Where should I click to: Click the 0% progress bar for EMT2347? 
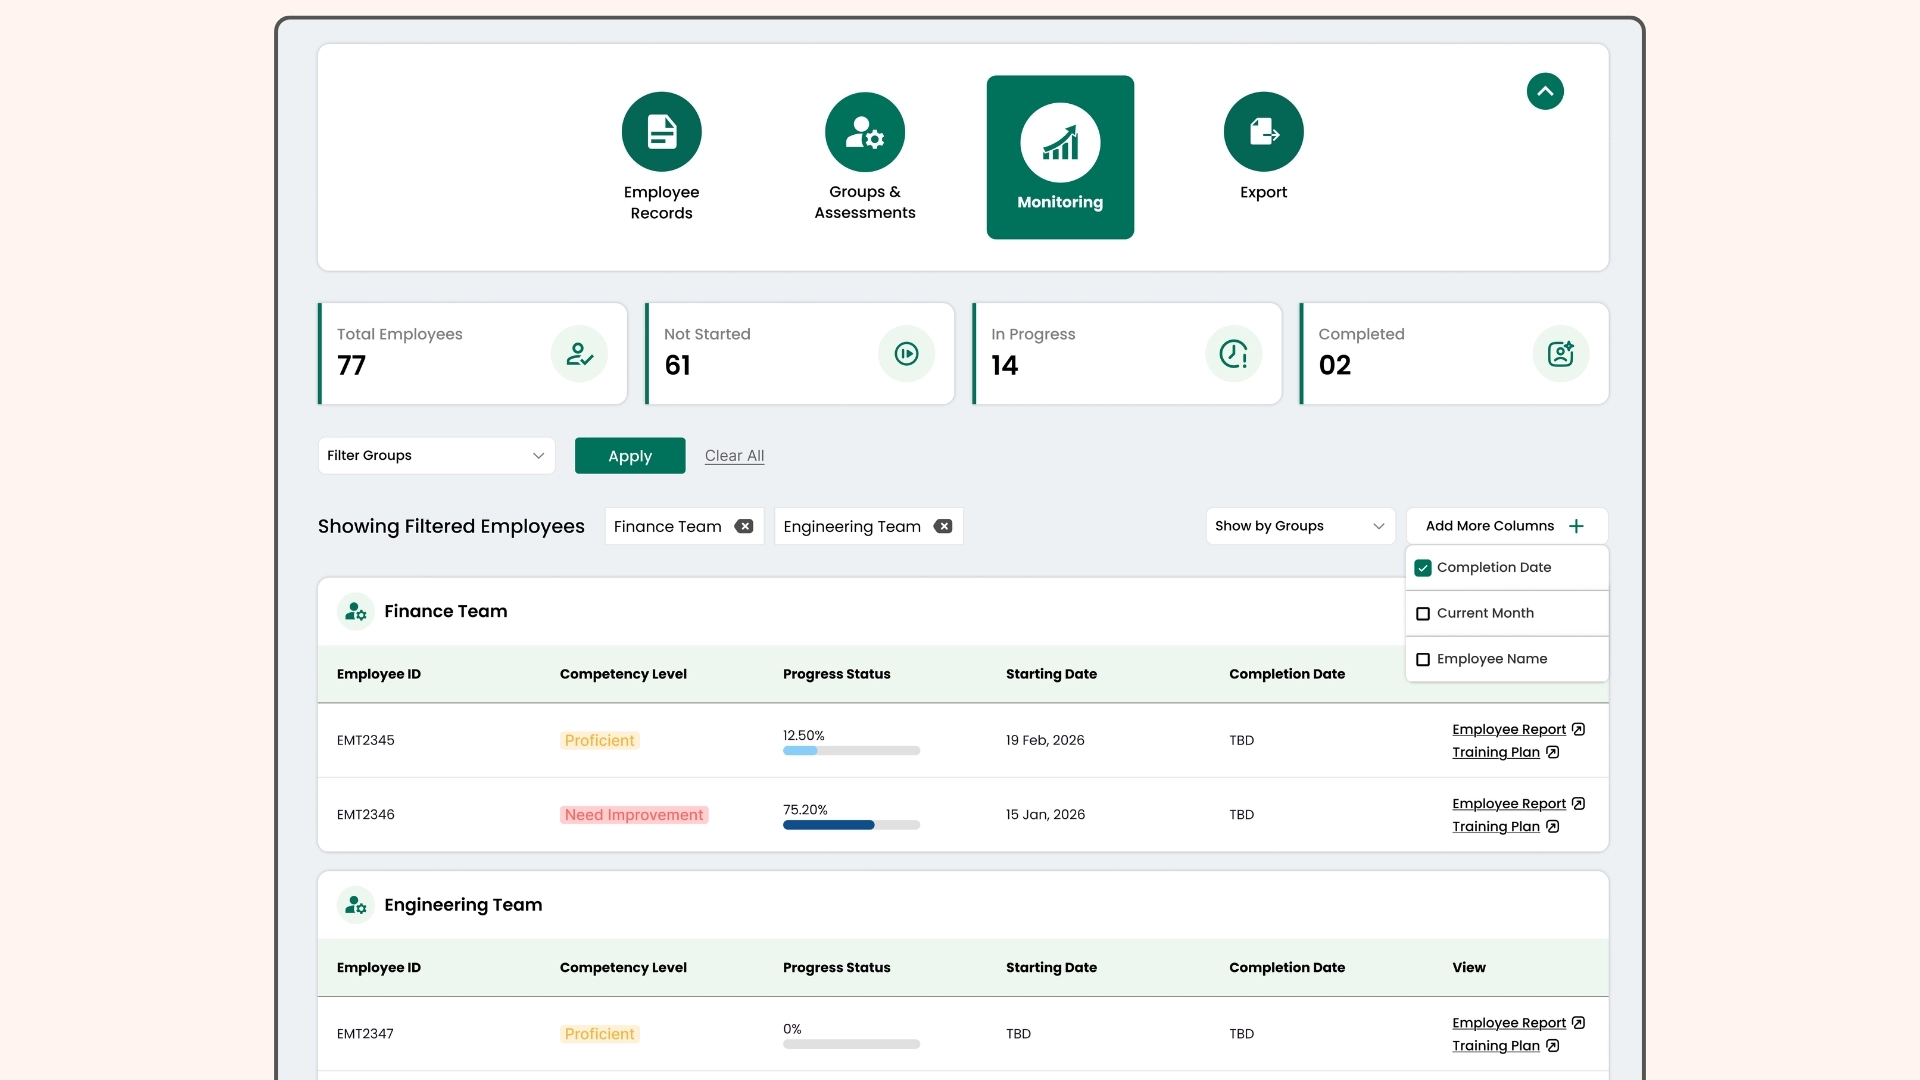[x=851, y=1044]
